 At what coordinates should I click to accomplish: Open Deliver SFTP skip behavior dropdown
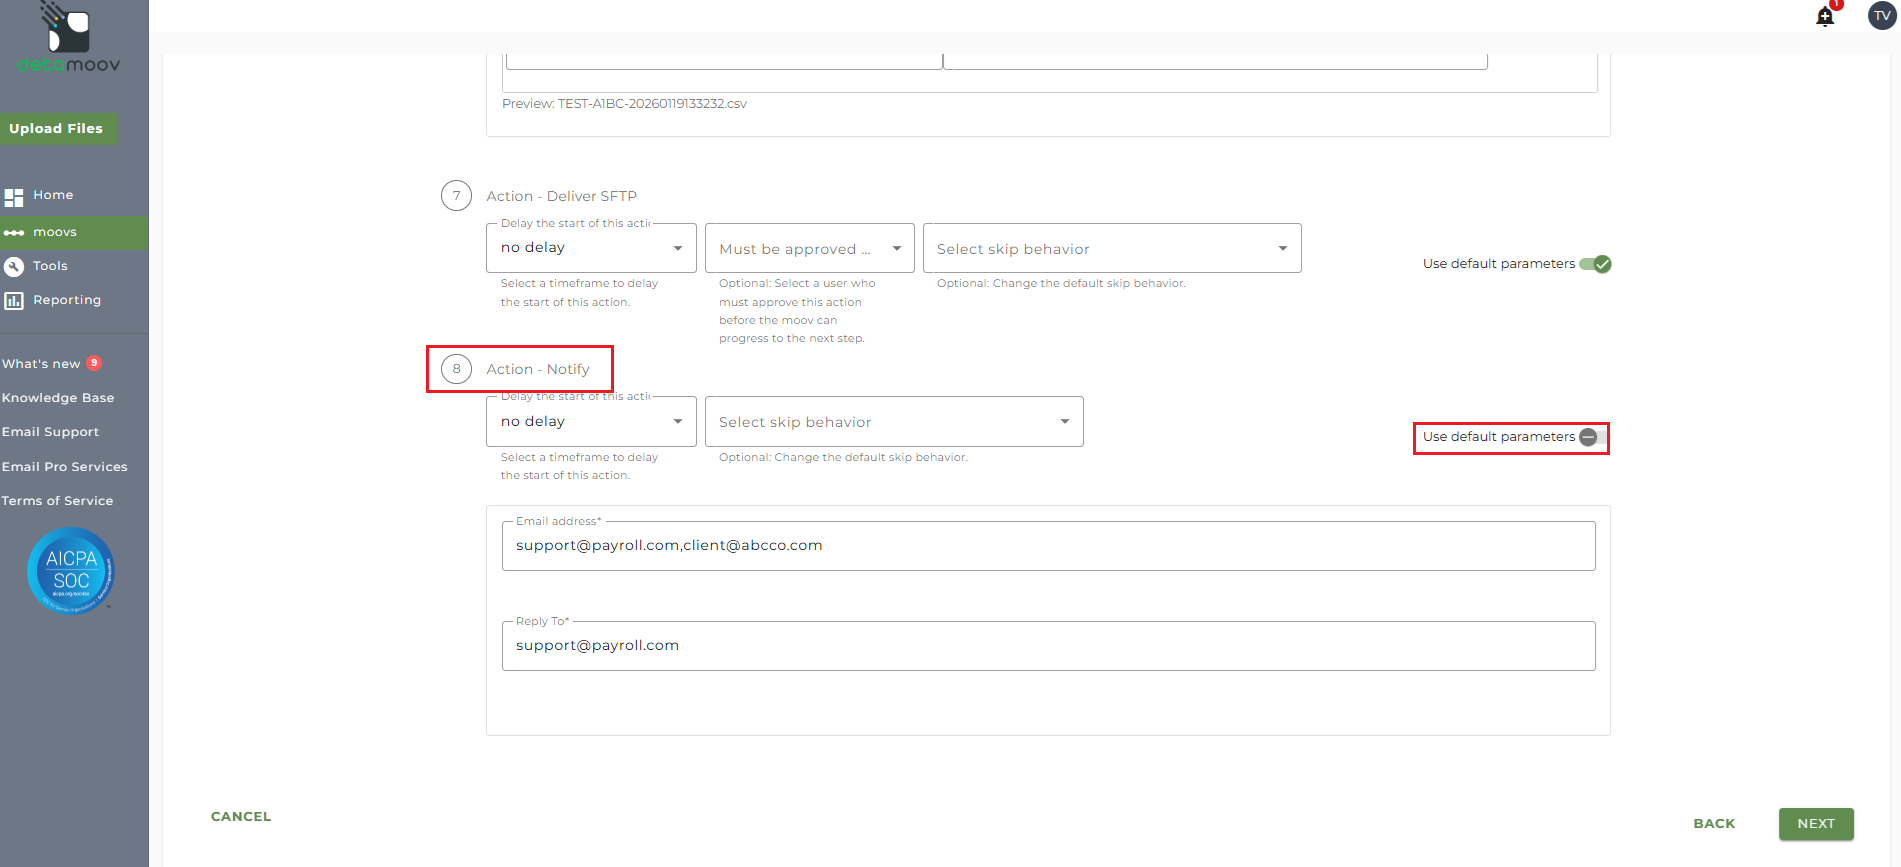pyautogui.click(x=1112, y=248)
